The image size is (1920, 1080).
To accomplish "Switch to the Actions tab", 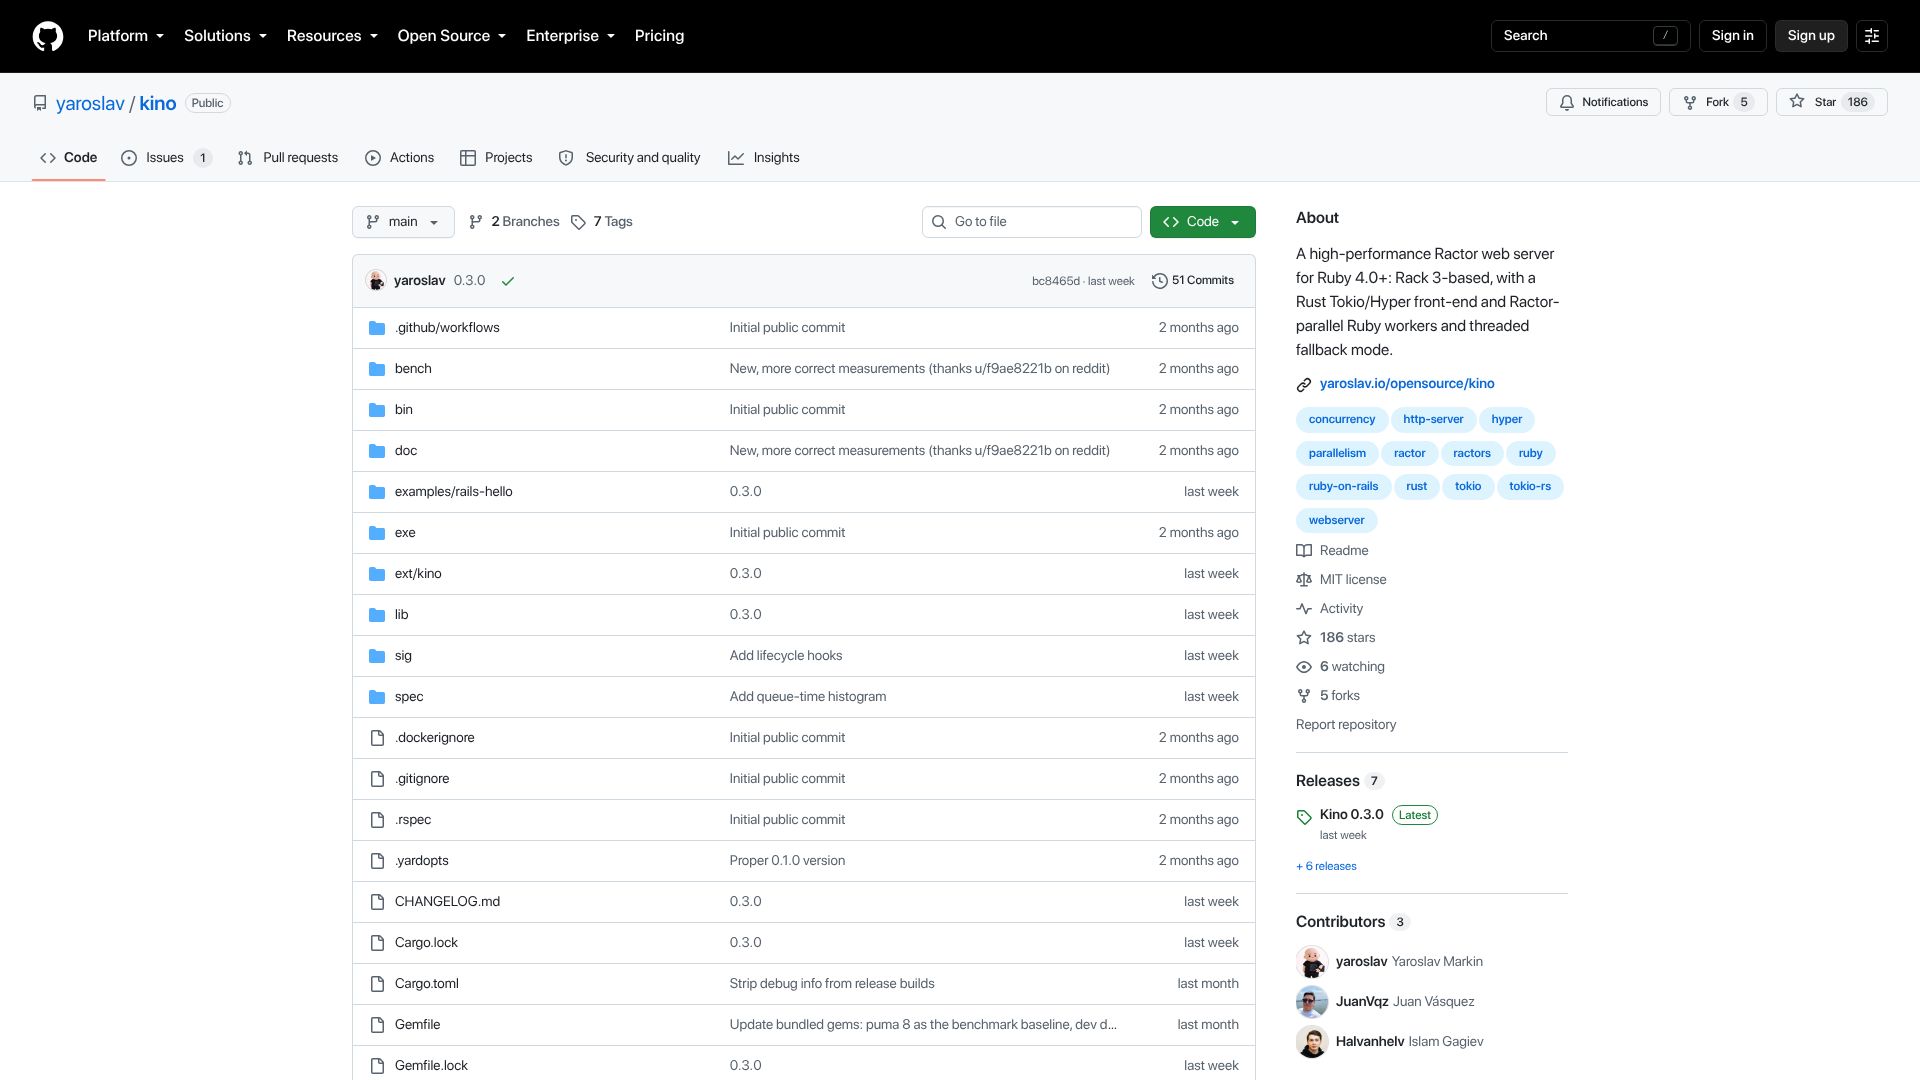I will (x=399, y=158).
